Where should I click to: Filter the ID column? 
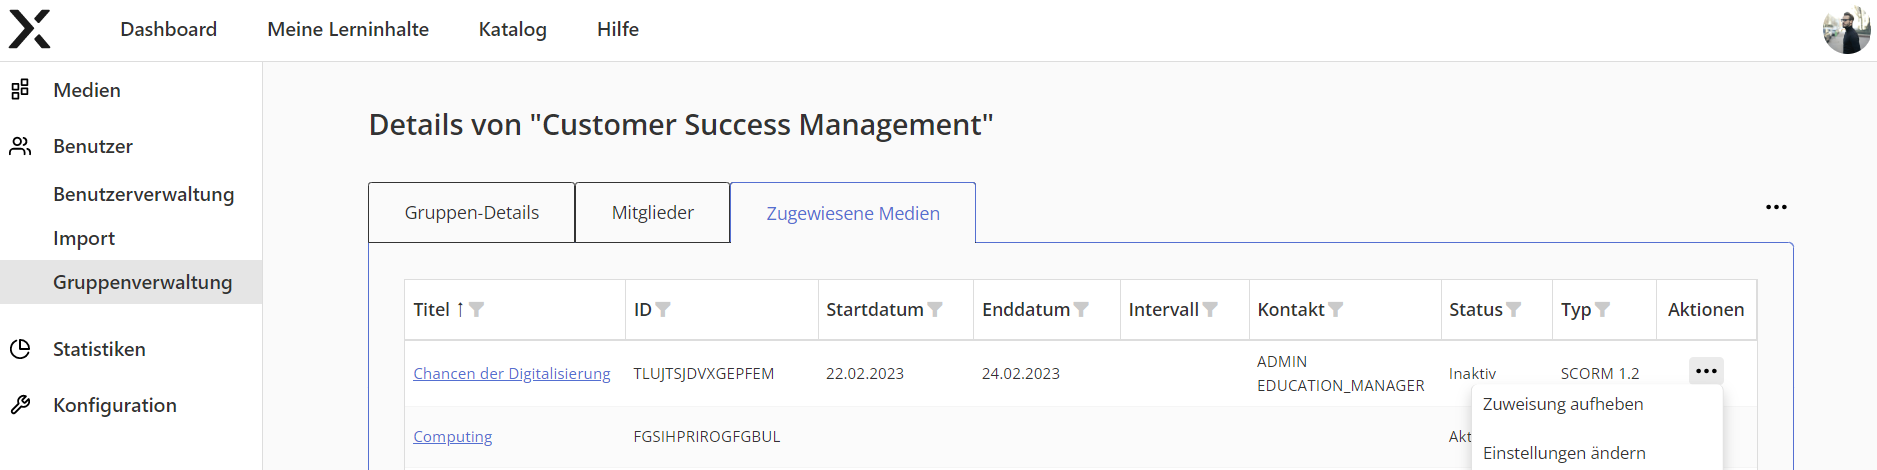[x=663, y=310]
